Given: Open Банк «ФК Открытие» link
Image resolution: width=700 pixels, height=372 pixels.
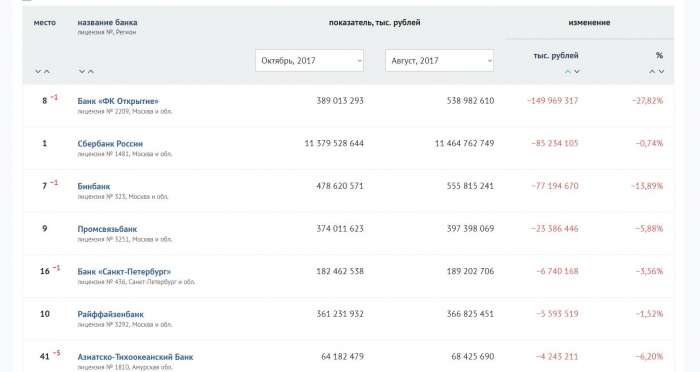Looking at the screenshot, I should 118,101.
